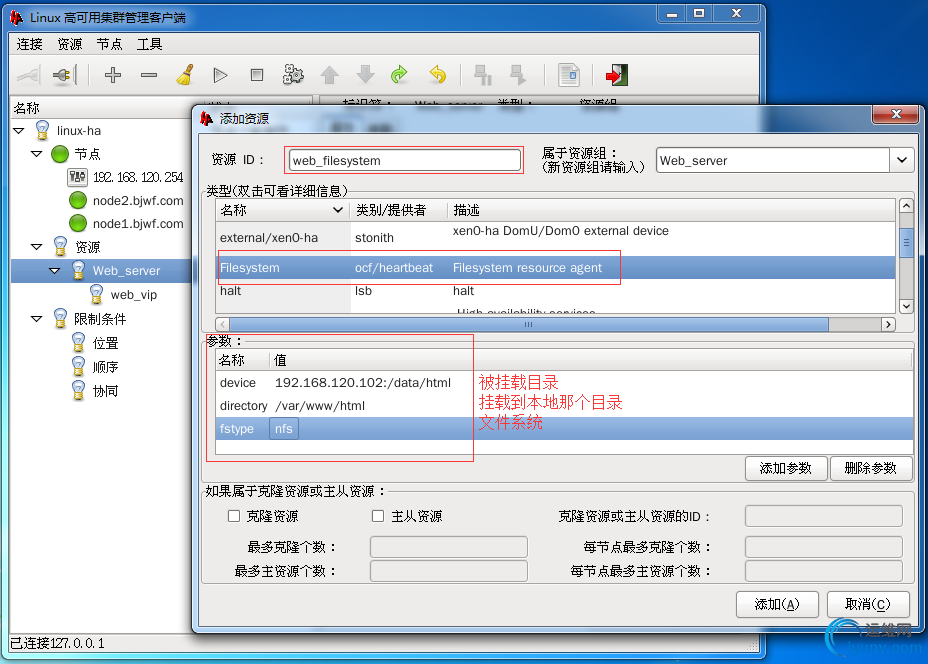This screenshot has width=928, height=664.
Task: Open the 资源 menu
Action: click(x=70, y=44)
